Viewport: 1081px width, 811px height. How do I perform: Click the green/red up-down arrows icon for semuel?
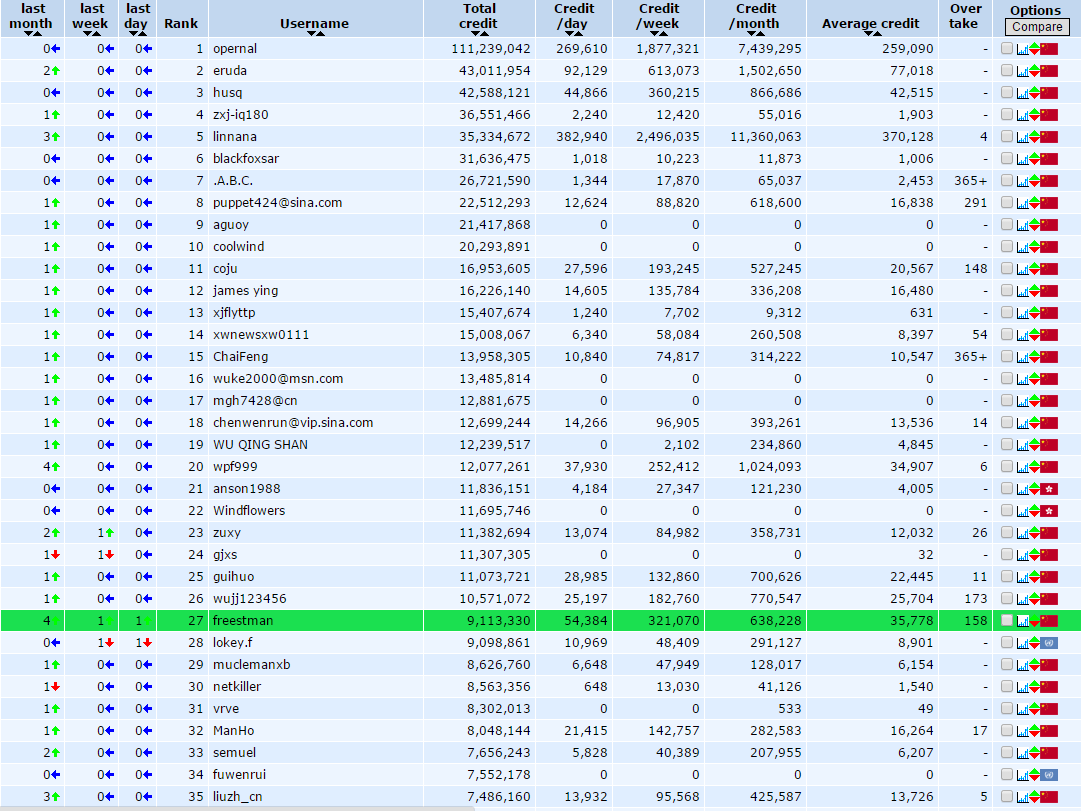(x=1034, y=753)
